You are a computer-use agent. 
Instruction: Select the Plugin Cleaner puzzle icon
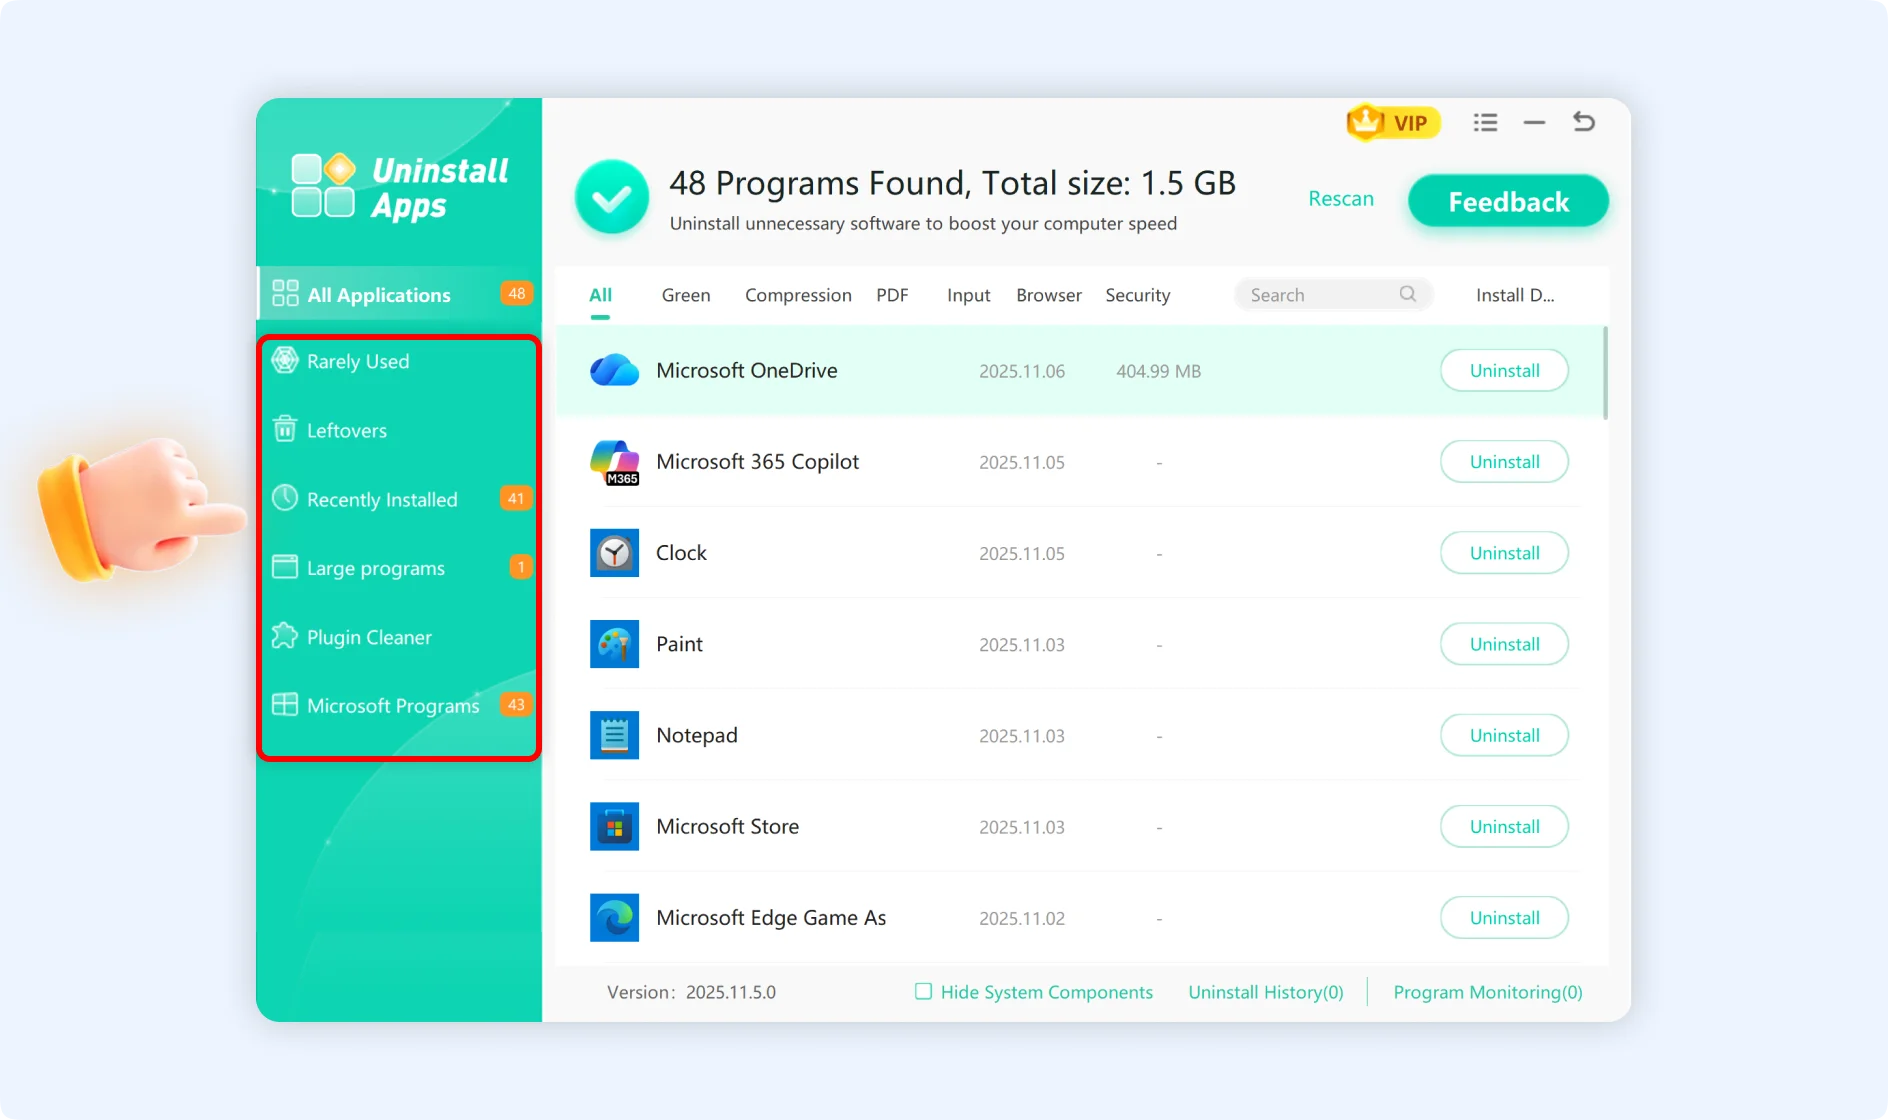[x=284, y=636]
